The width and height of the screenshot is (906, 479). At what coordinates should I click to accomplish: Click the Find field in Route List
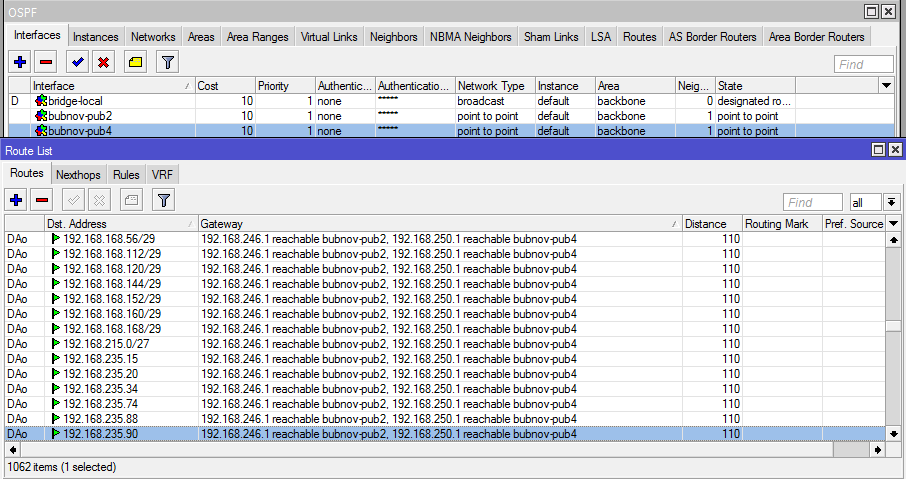tap(812, 202)
